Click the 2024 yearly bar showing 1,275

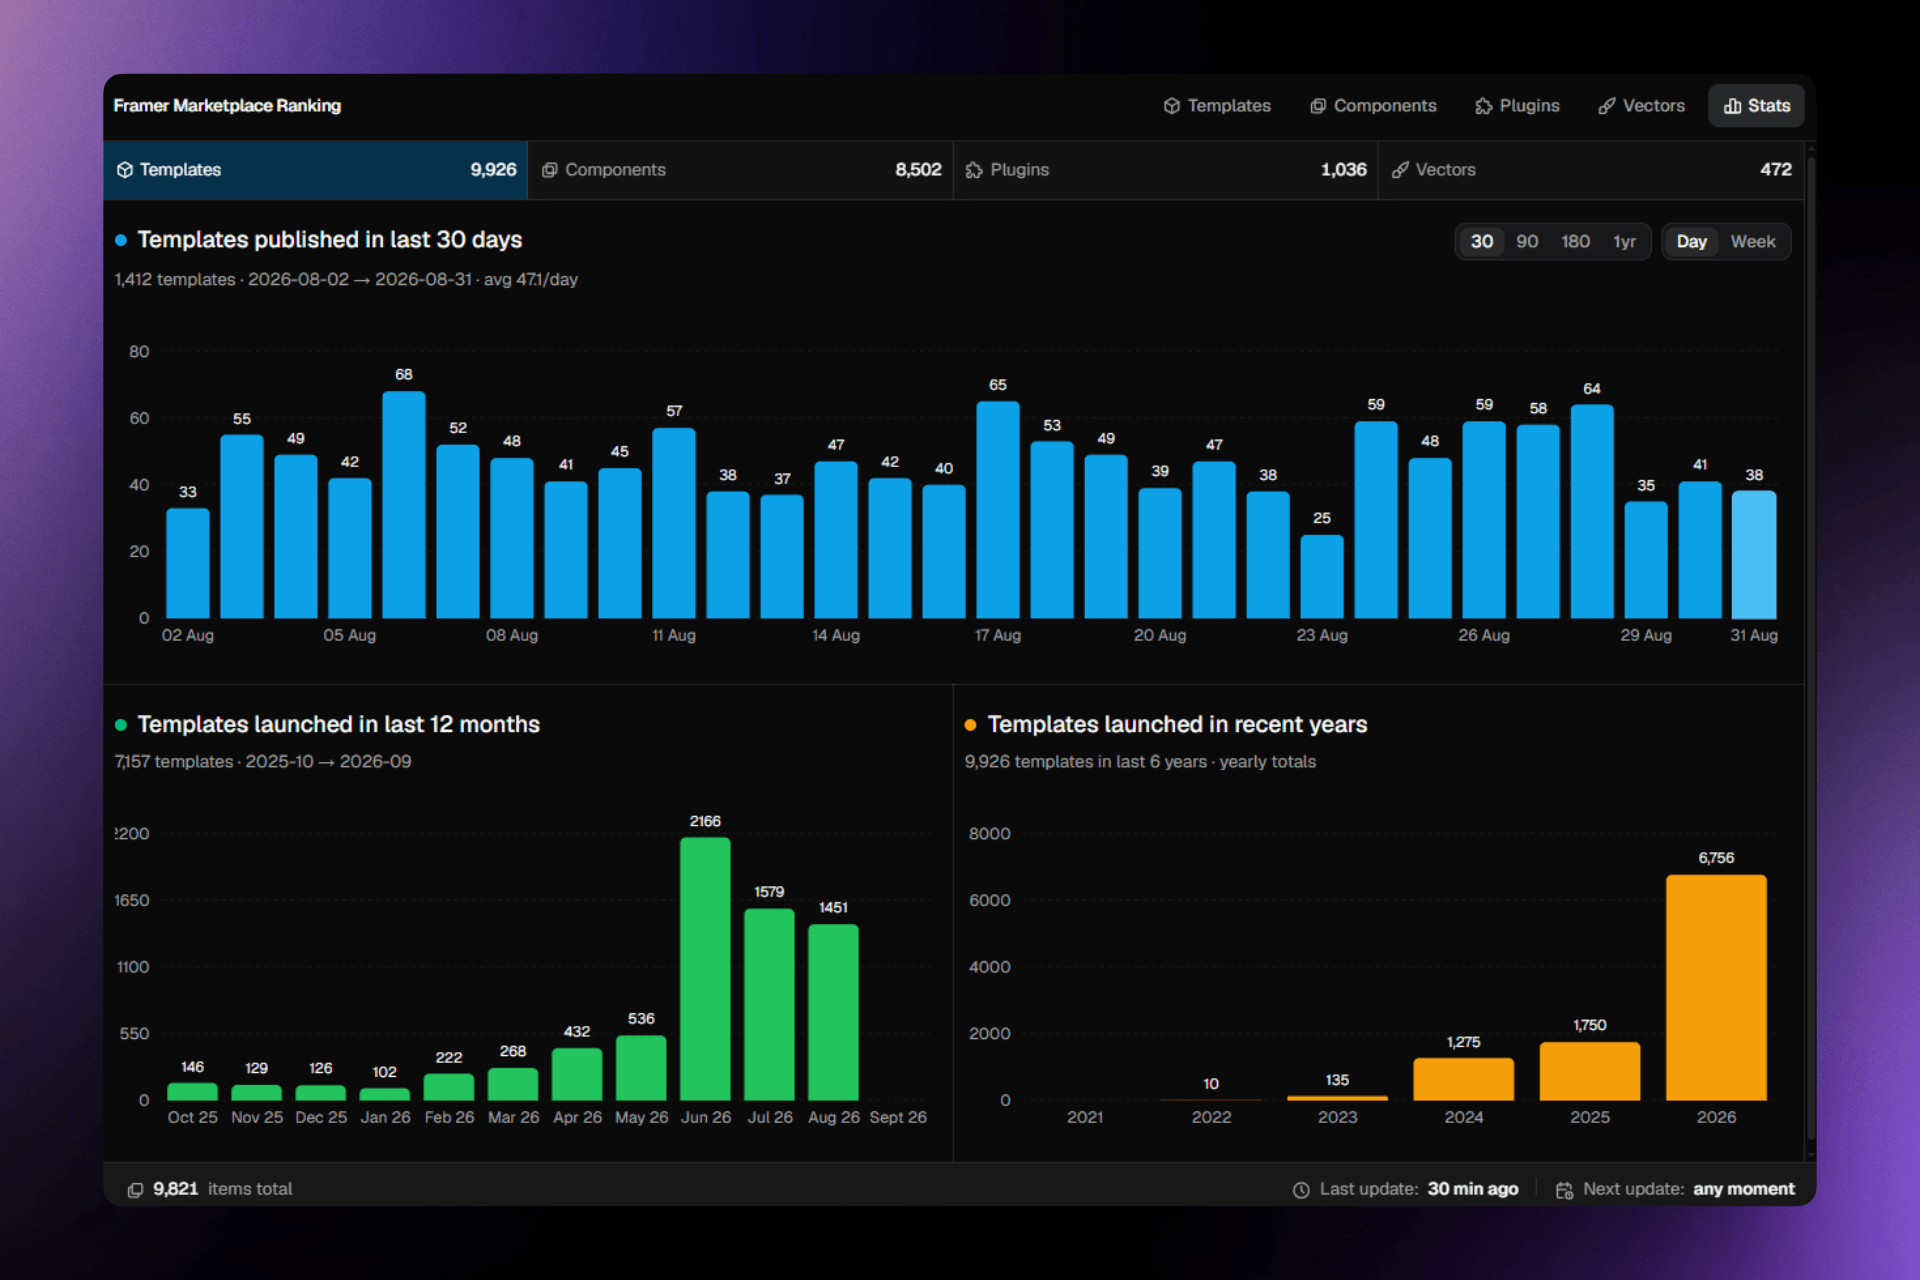point(1464,1079)
